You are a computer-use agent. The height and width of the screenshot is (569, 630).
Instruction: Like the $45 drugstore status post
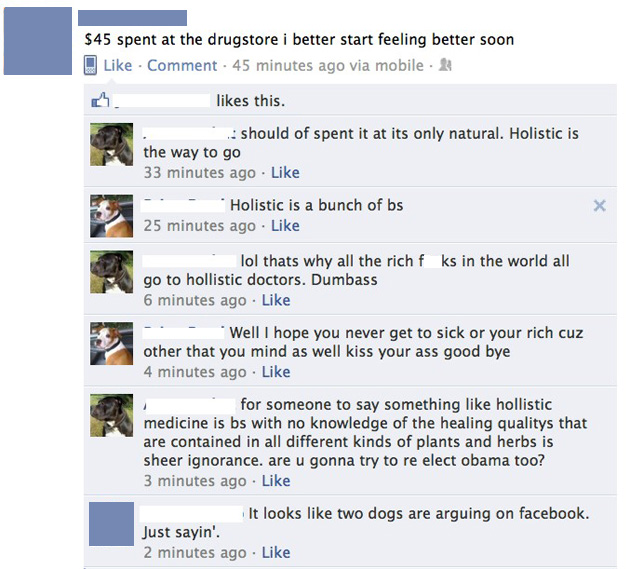(118, 65)
